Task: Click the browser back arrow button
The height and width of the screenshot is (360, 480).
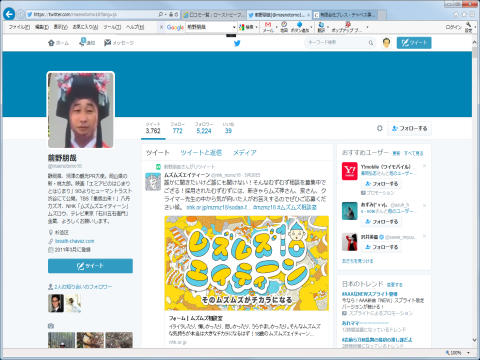Action: click(9, 14)
